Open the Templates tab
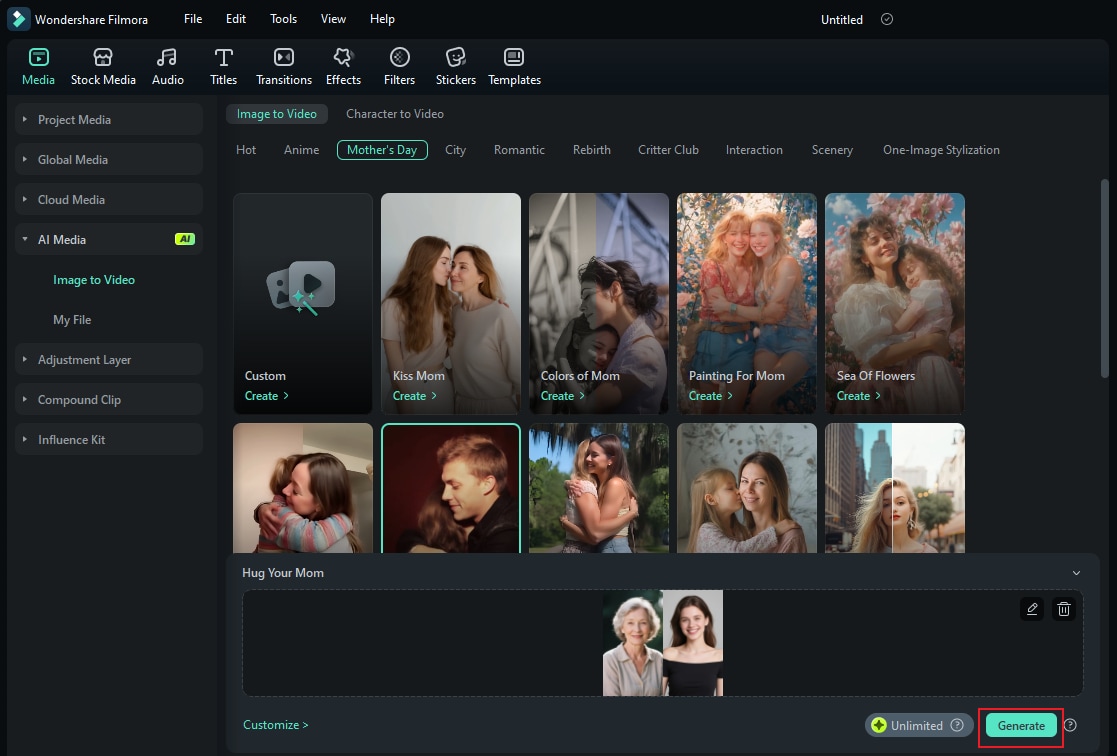The height and width of the screenshot is (756, 1117). [514, 66]
